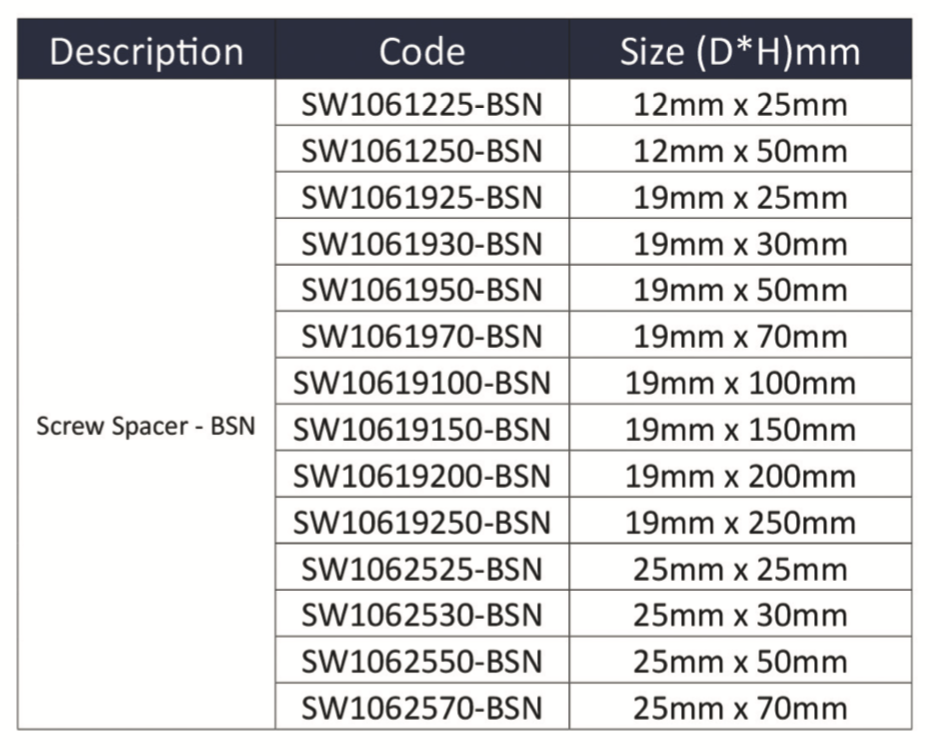
Task: Click the Description column header
Action: [146, 52]
